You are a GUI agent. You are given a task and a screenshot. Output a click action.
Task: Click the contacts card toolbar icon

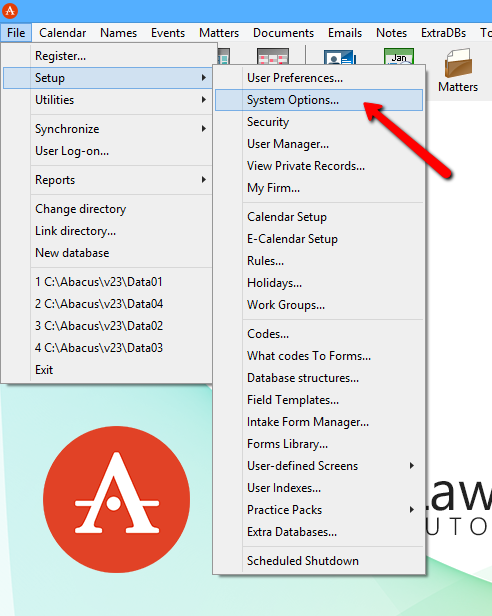click(x=340, y=56)
